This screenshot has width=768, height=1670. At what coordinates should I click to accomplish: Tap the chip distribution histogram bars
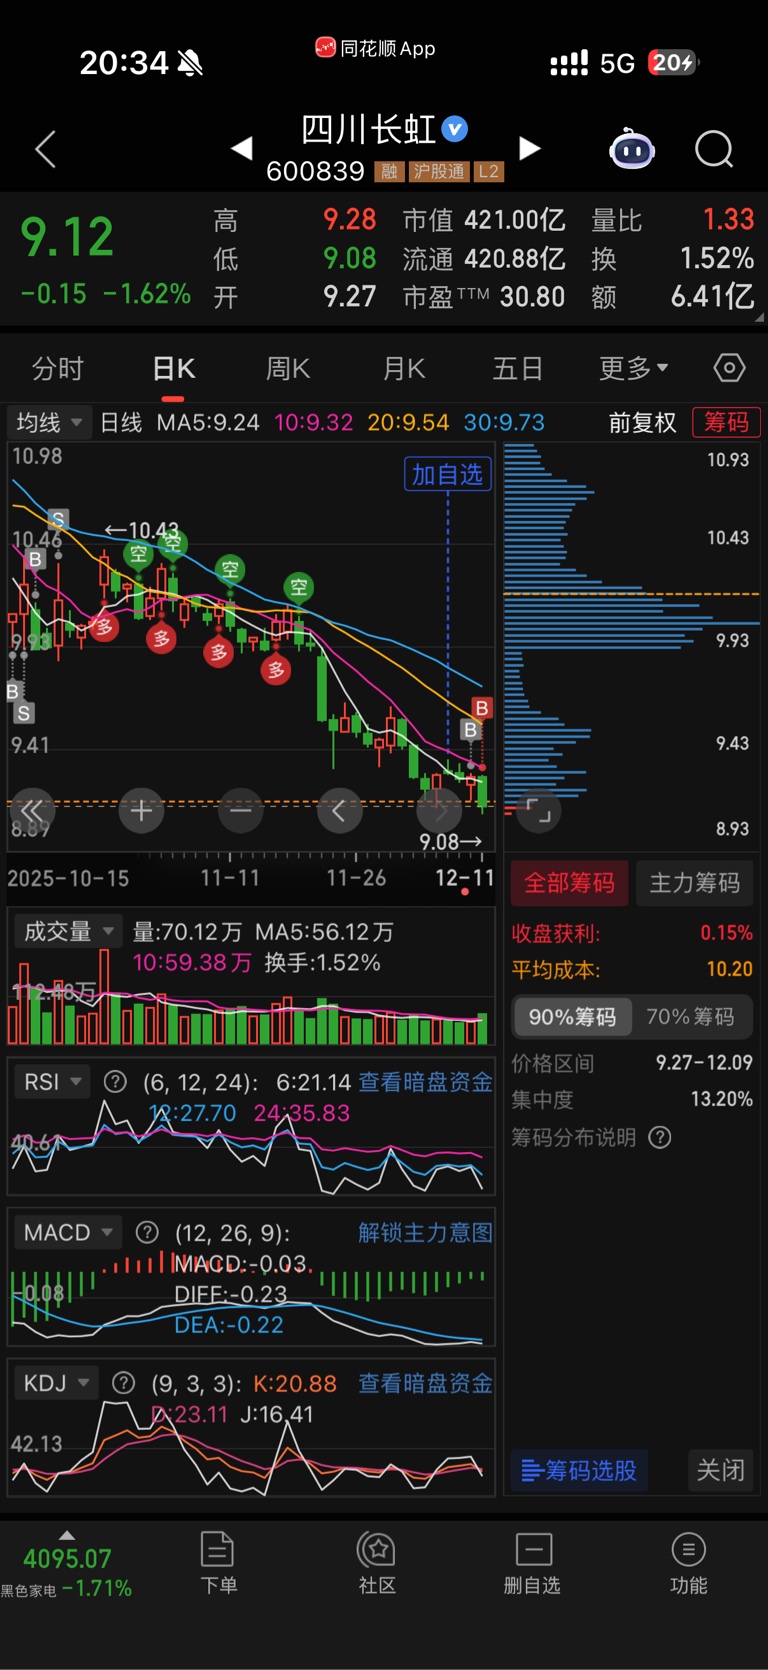click(630, 630)
